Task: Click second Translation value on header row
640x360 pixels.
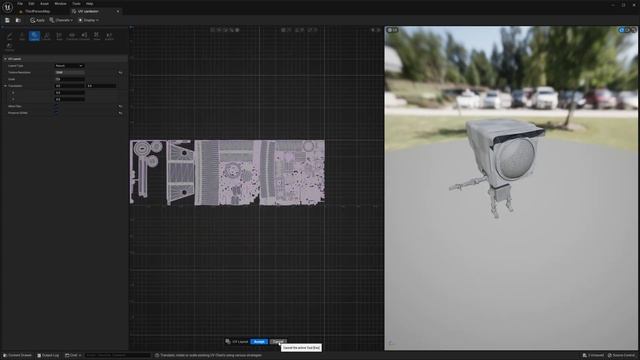Action: point(101,86)
